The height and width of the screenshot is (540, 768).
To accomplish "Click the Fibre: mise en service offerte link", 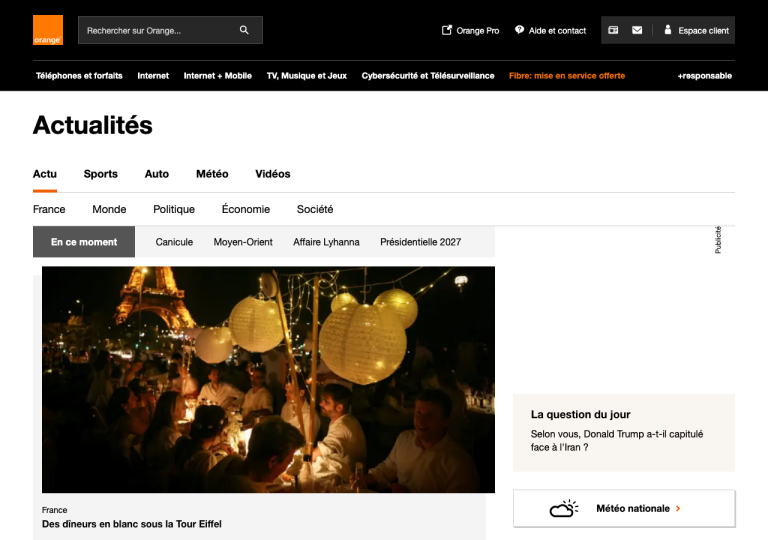I will coord(567,75).
